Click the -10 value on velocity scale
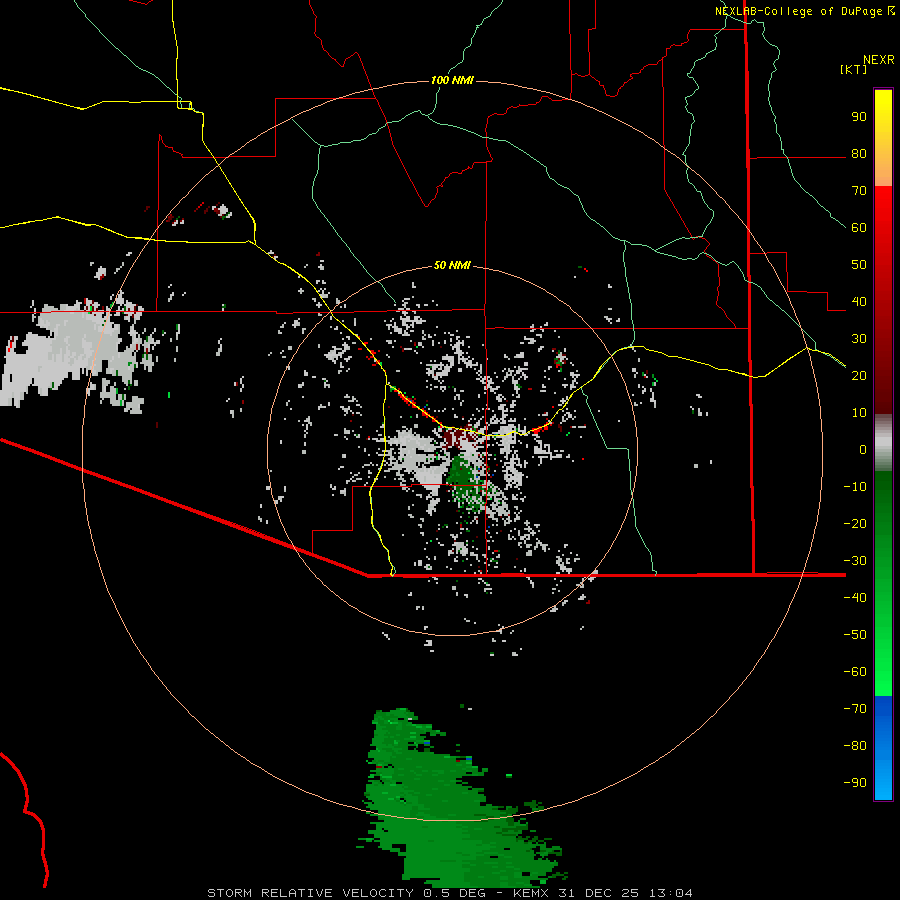 tap(855, 487)
